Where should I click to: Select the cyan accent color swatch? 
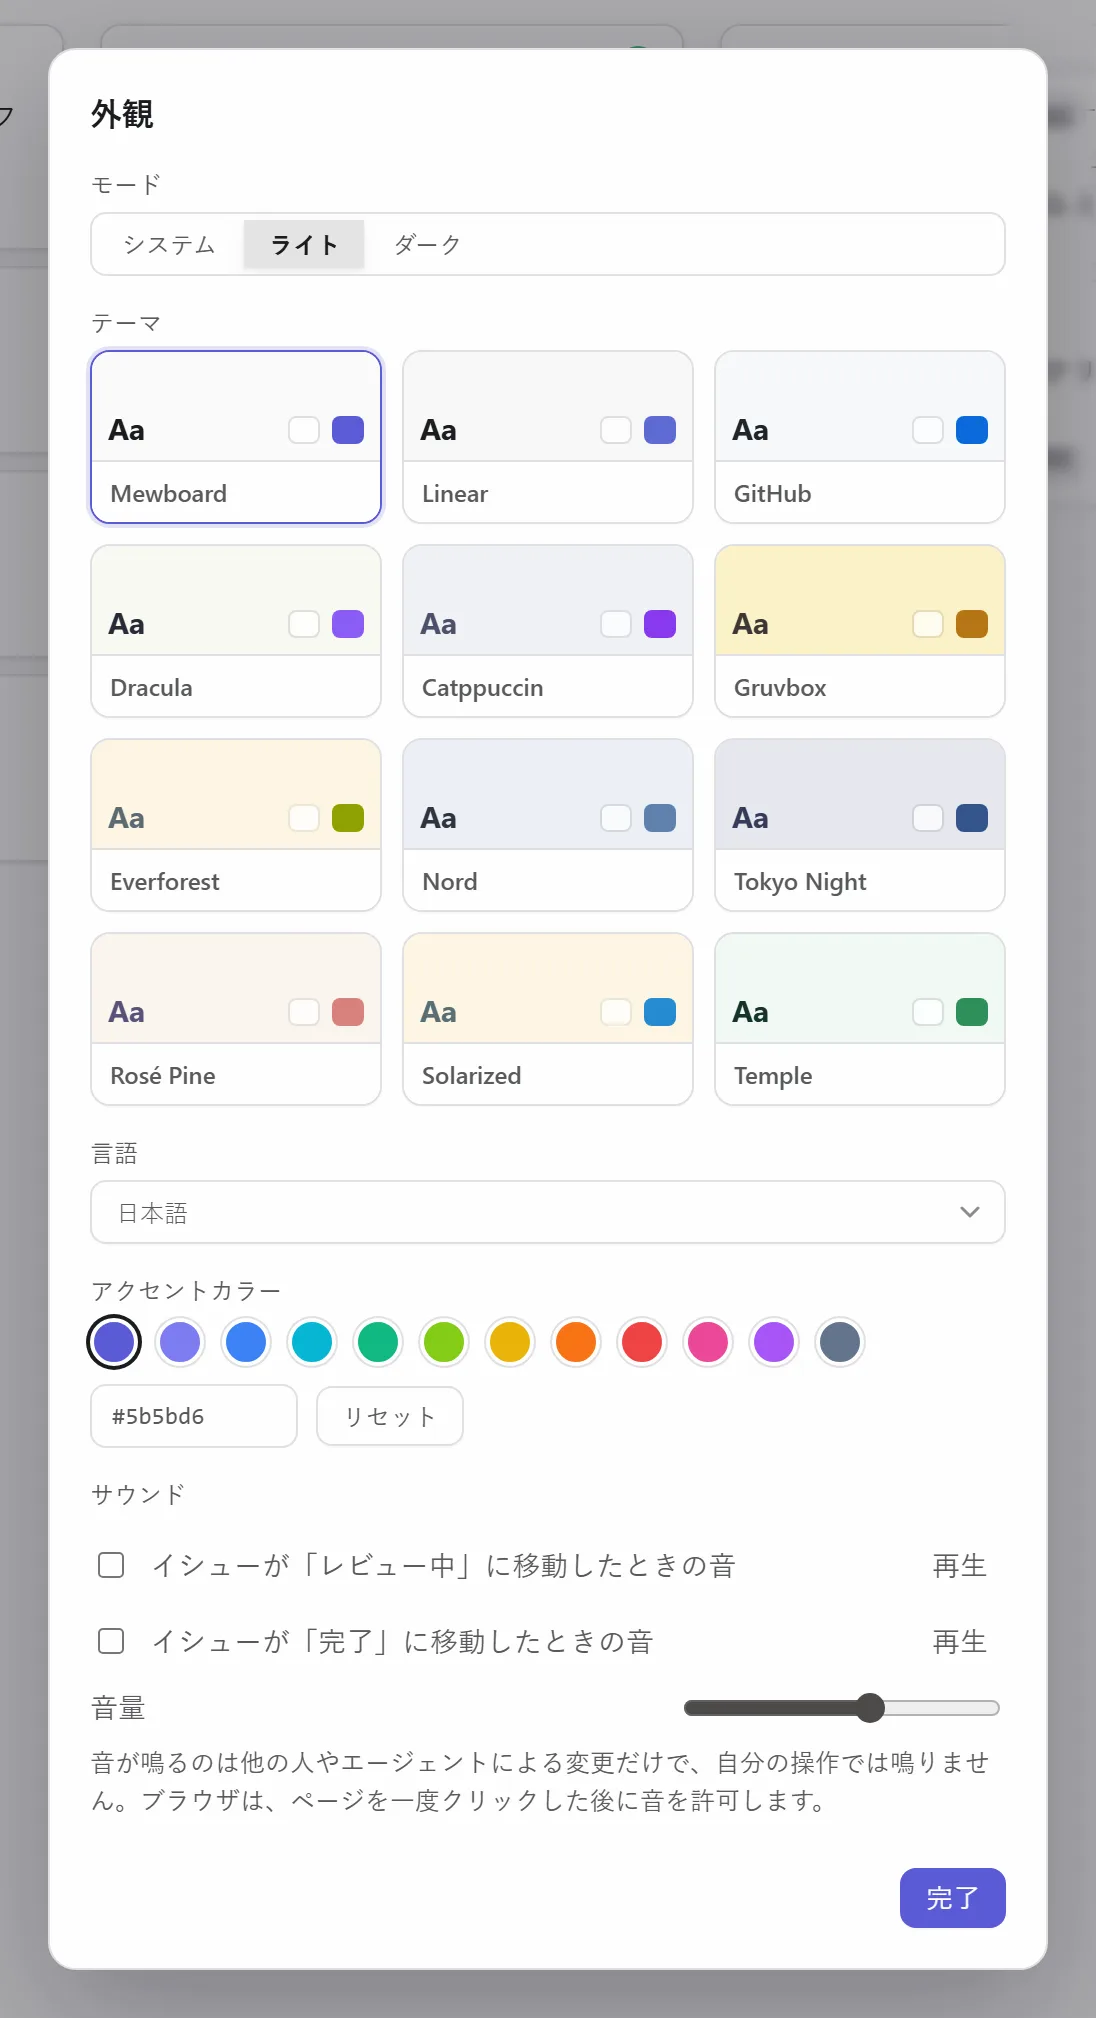click(312, 1342)
